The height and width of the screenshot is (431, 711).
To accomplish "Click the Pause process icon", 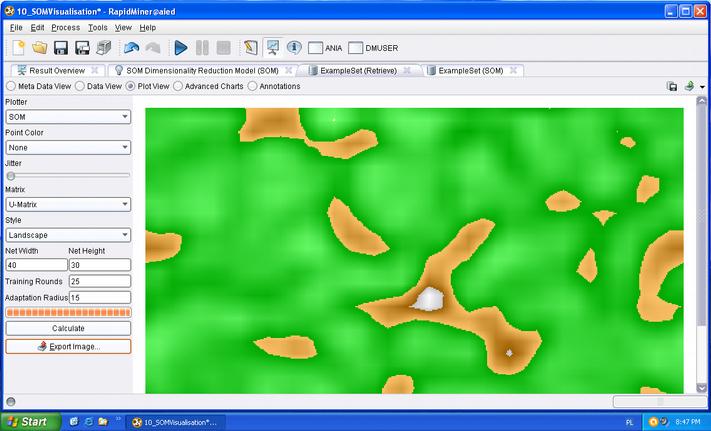I will [x=202, y=48].
